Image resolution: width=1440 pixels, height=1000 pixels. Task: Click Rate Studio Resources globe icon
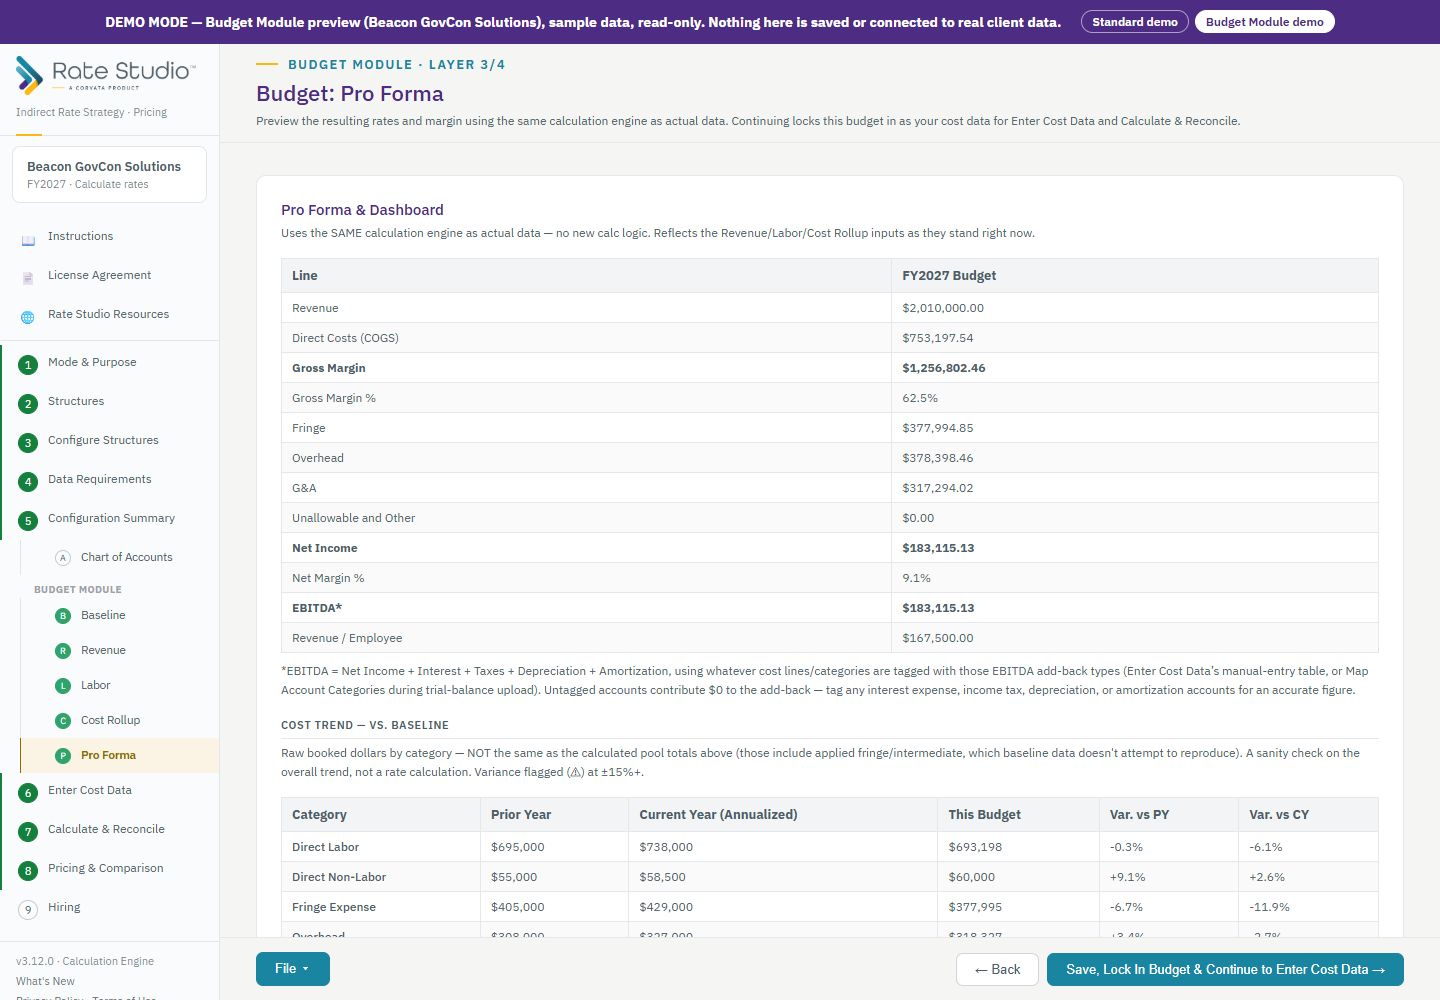point(28,316)
